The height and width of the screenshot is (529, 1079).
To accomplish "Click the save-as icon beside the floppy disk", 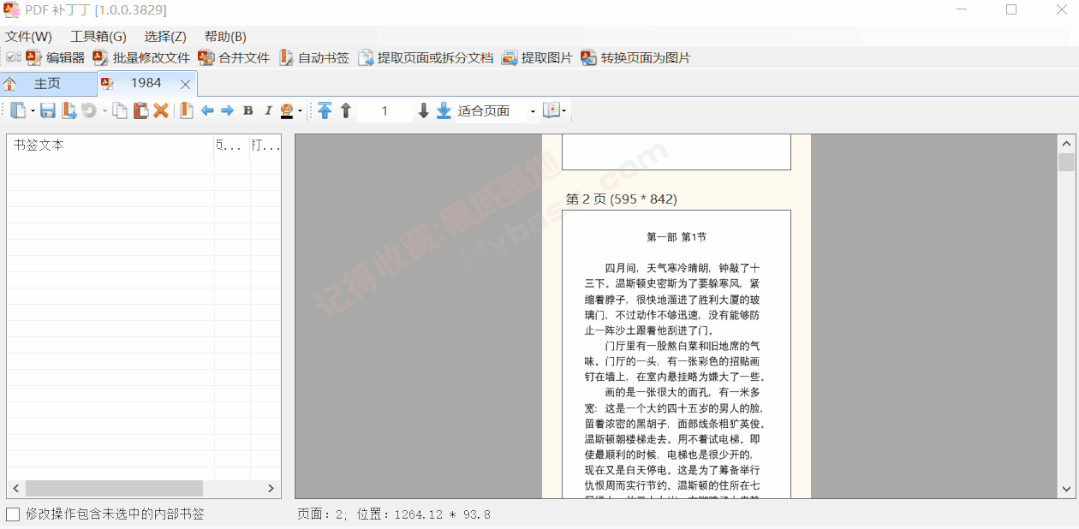I will click(x=69, y=111).
